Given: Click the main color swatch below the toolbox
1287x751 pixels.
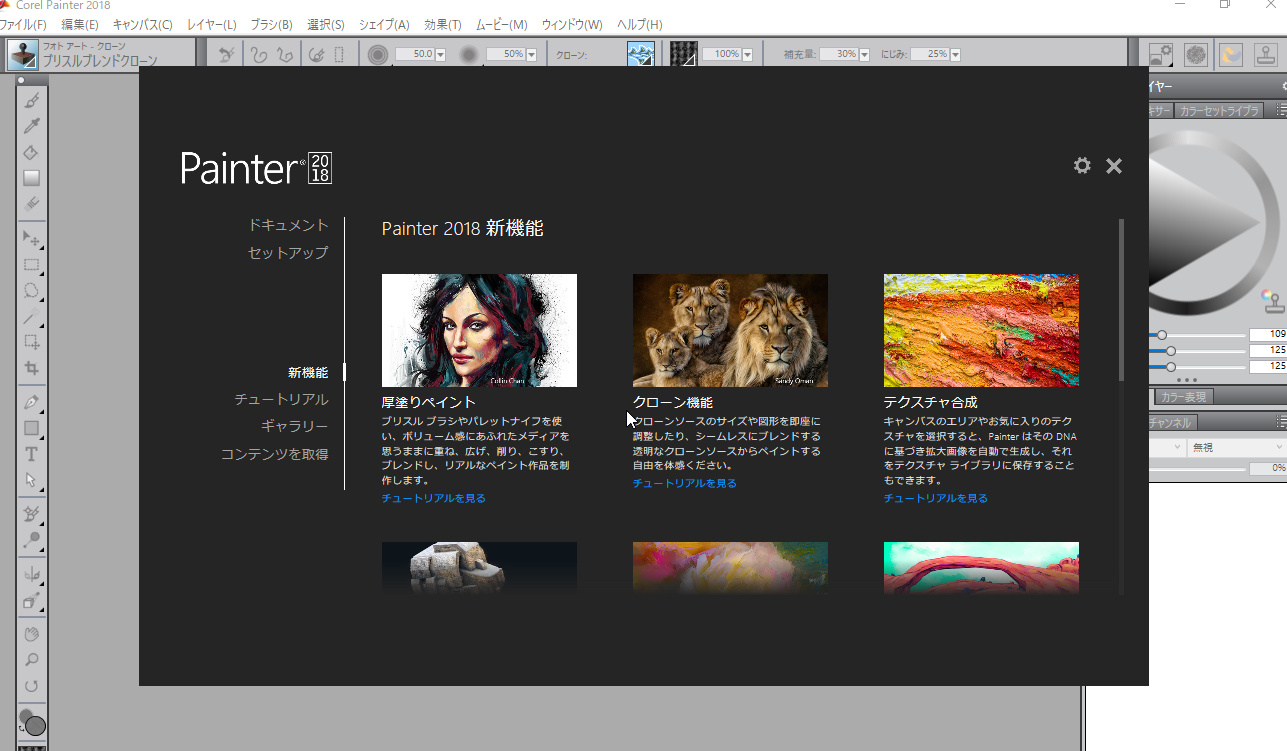Looking at the screenshot, I should pos(33,724).
